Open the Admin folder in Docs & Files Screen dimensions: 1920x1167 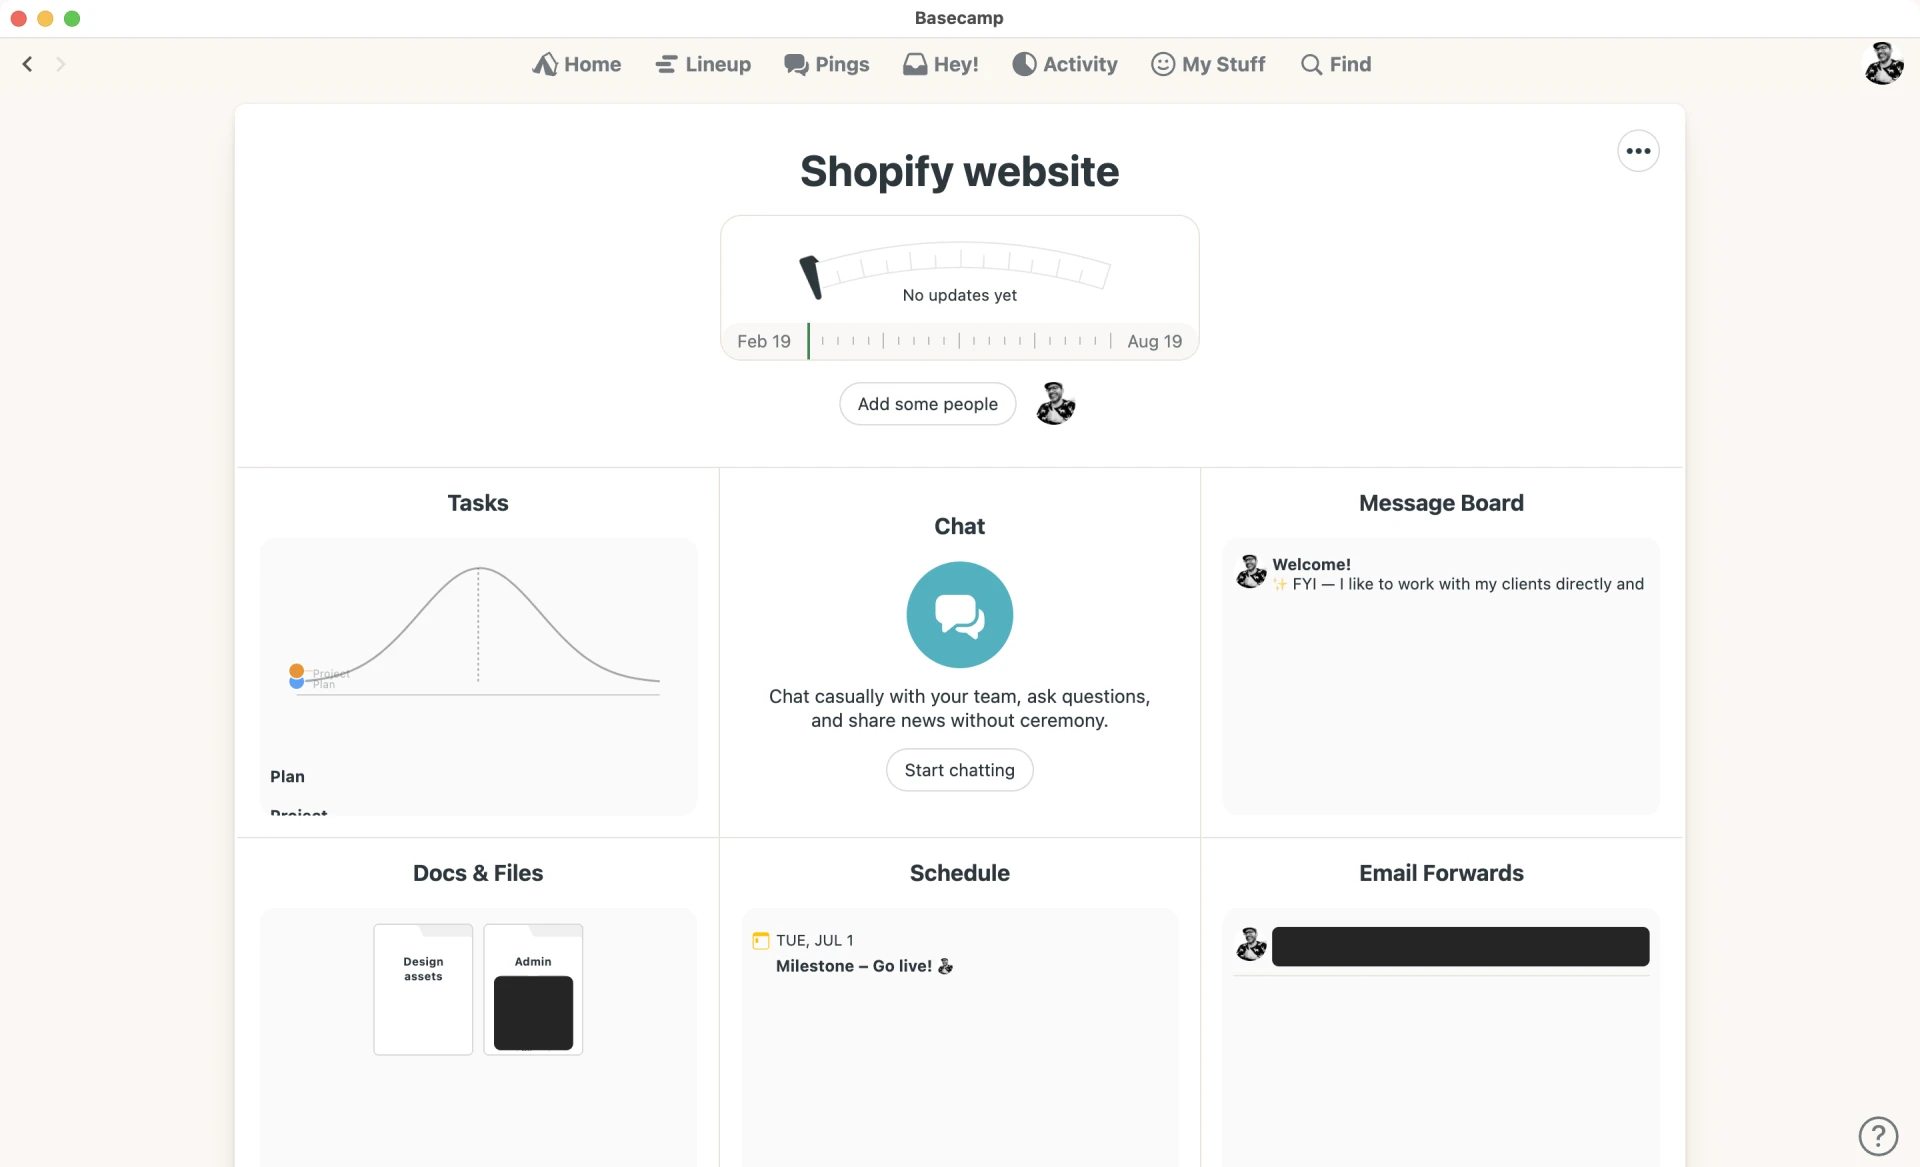coord(532,989)
